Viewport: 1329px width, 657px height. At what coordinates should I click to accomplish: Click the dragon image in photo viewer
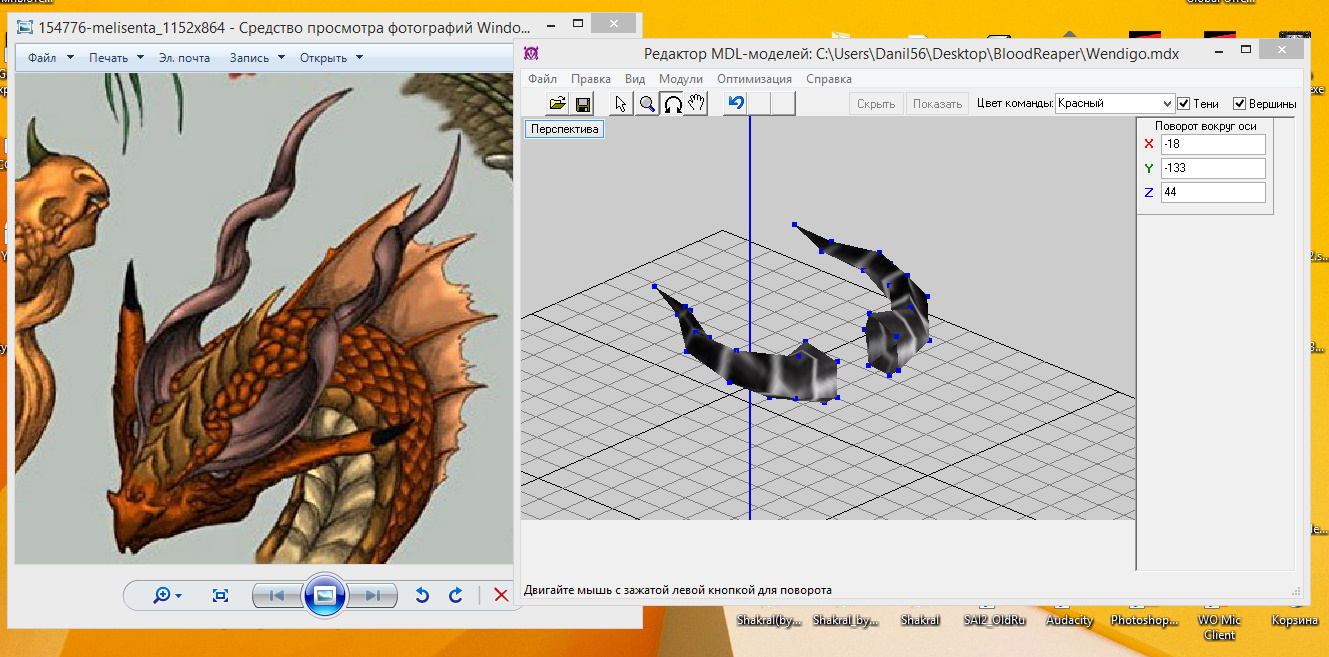(x=262, y=318)
